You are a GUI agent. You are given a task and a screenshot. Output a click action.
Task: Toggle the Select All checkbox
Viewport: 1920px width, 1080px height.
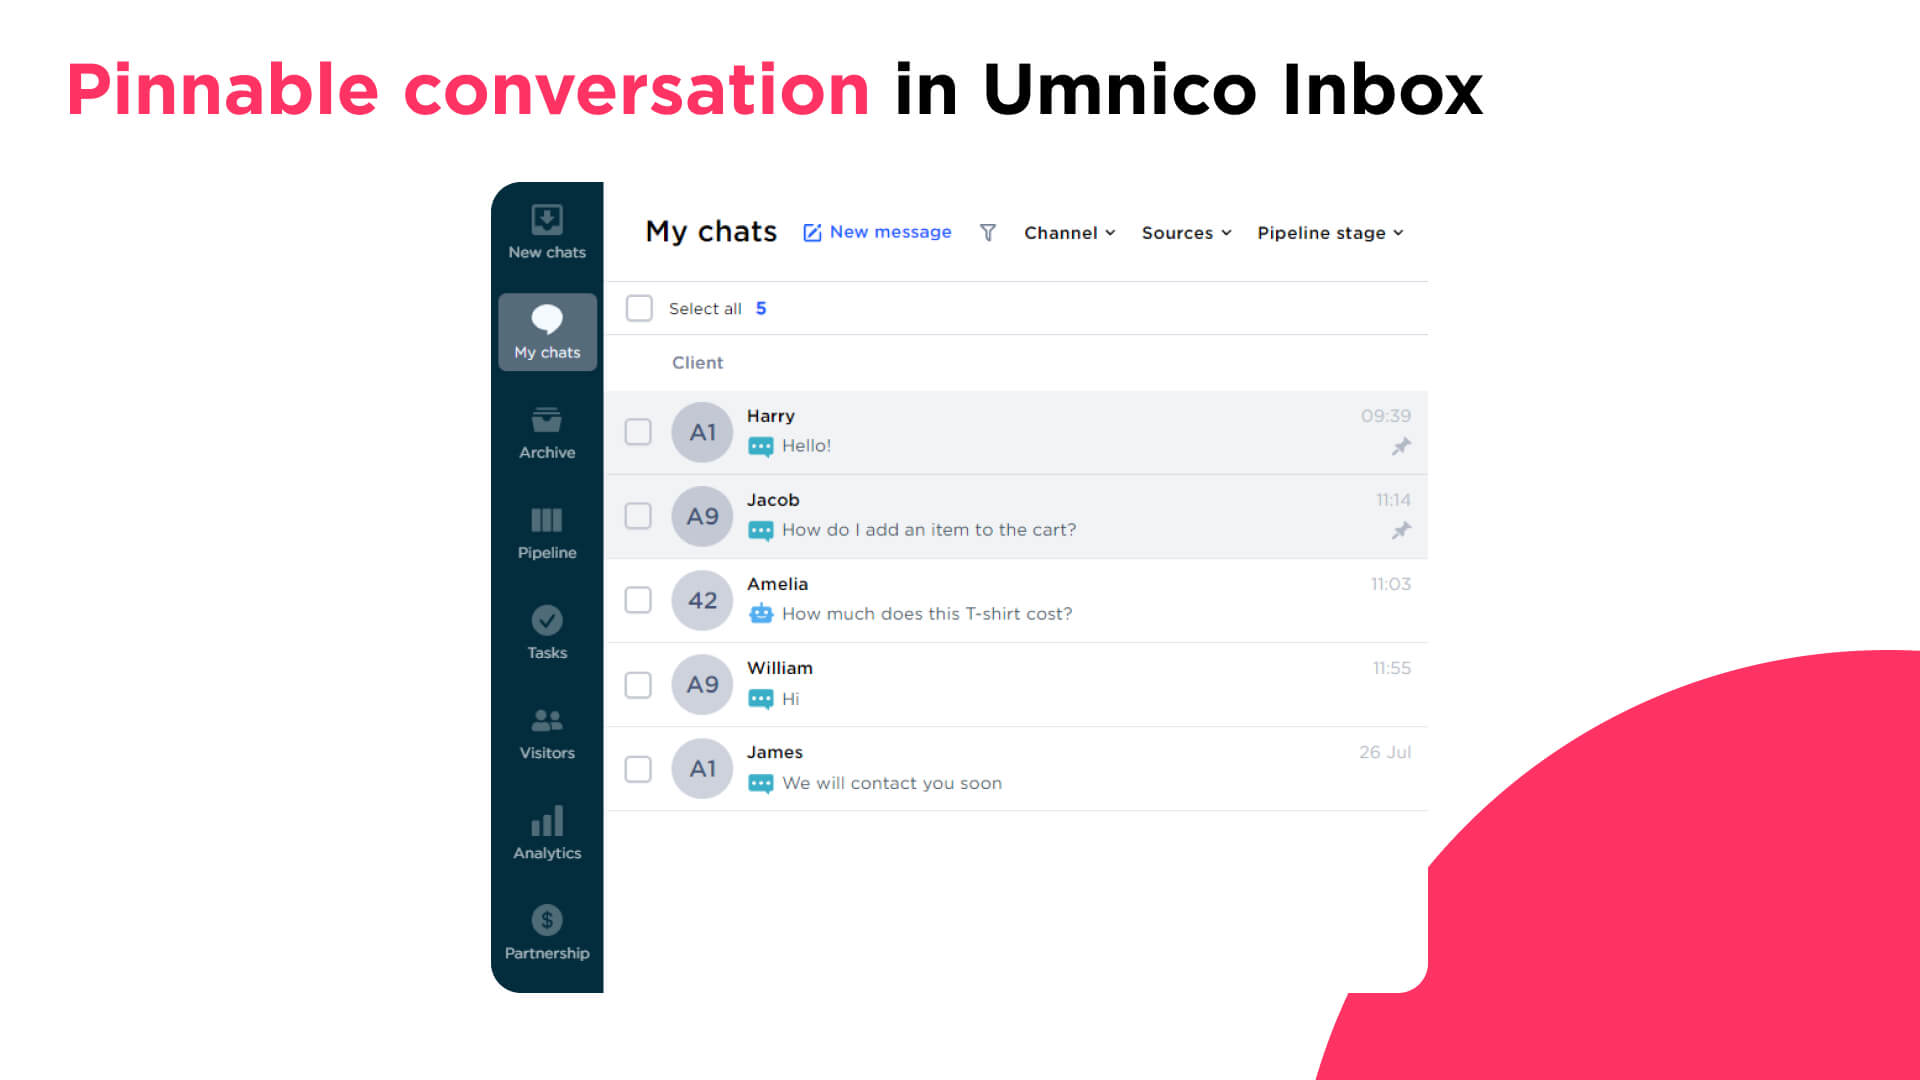tap(638, 307)
